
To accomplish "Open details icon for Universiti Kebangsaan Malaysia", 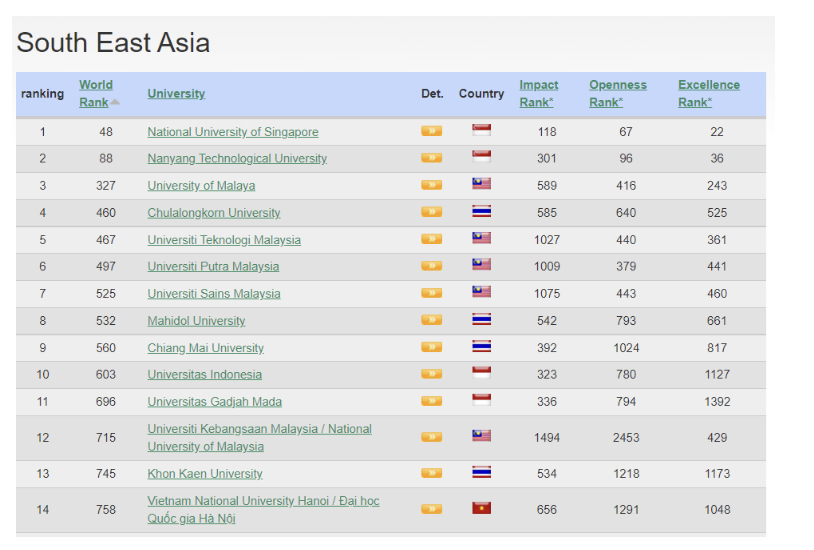I will pyautogui.click(x=431, y=437).
